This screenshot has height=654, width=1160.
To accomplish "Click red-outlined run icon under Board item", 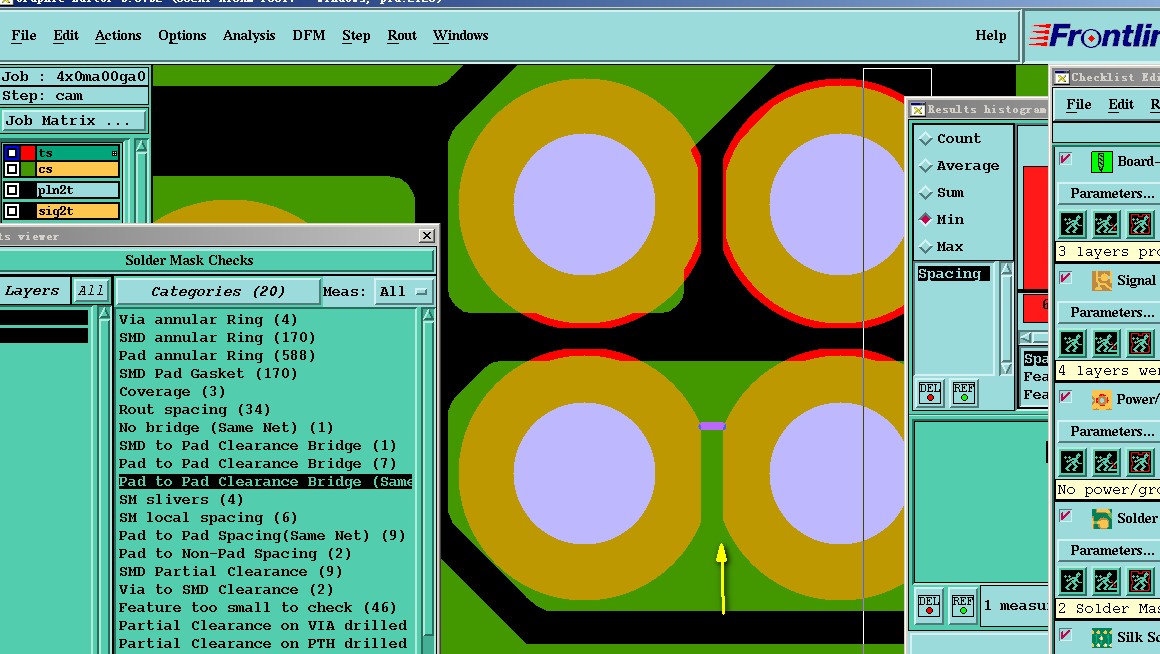I will [x=1140, y=223].
